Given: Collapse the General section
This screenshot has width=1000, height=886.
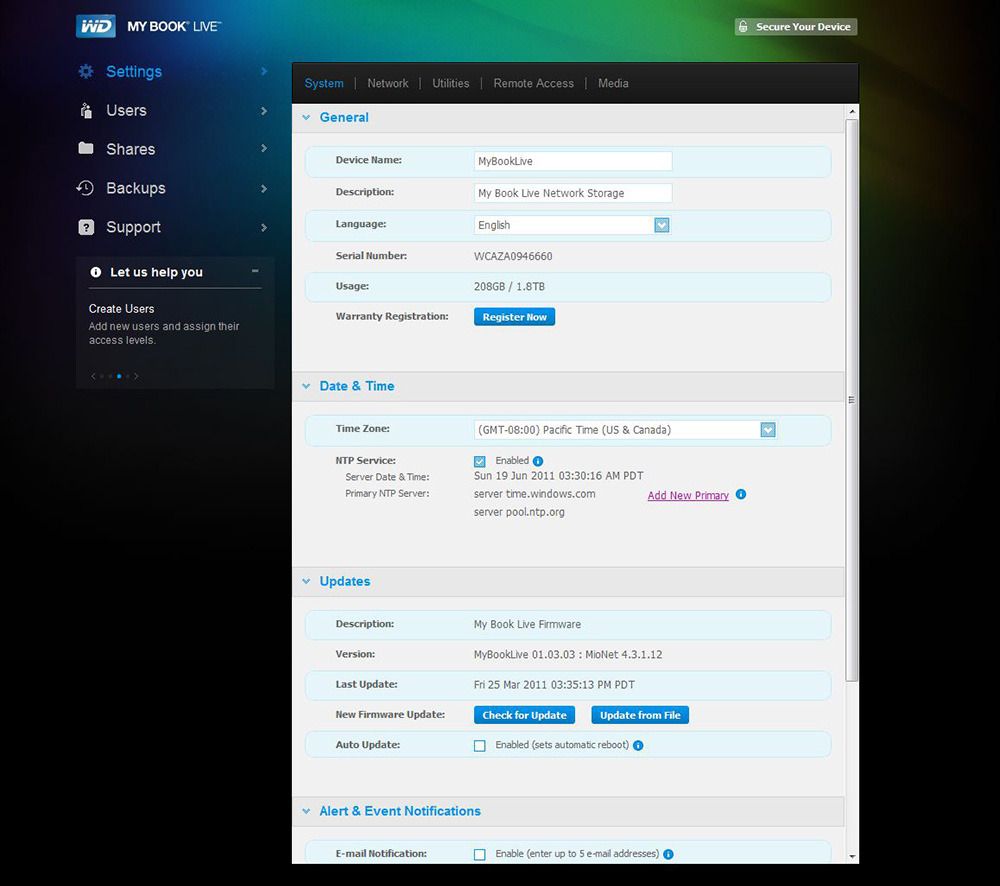Looking at the screenshot, I should (306, 117).
